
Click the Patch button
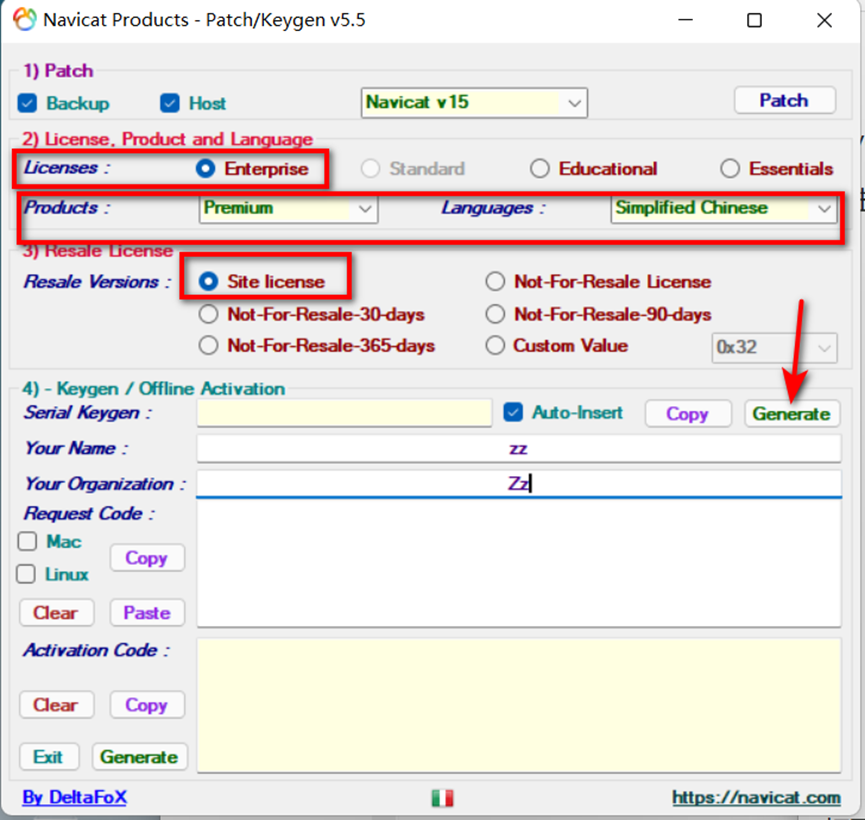coord(784,100)
